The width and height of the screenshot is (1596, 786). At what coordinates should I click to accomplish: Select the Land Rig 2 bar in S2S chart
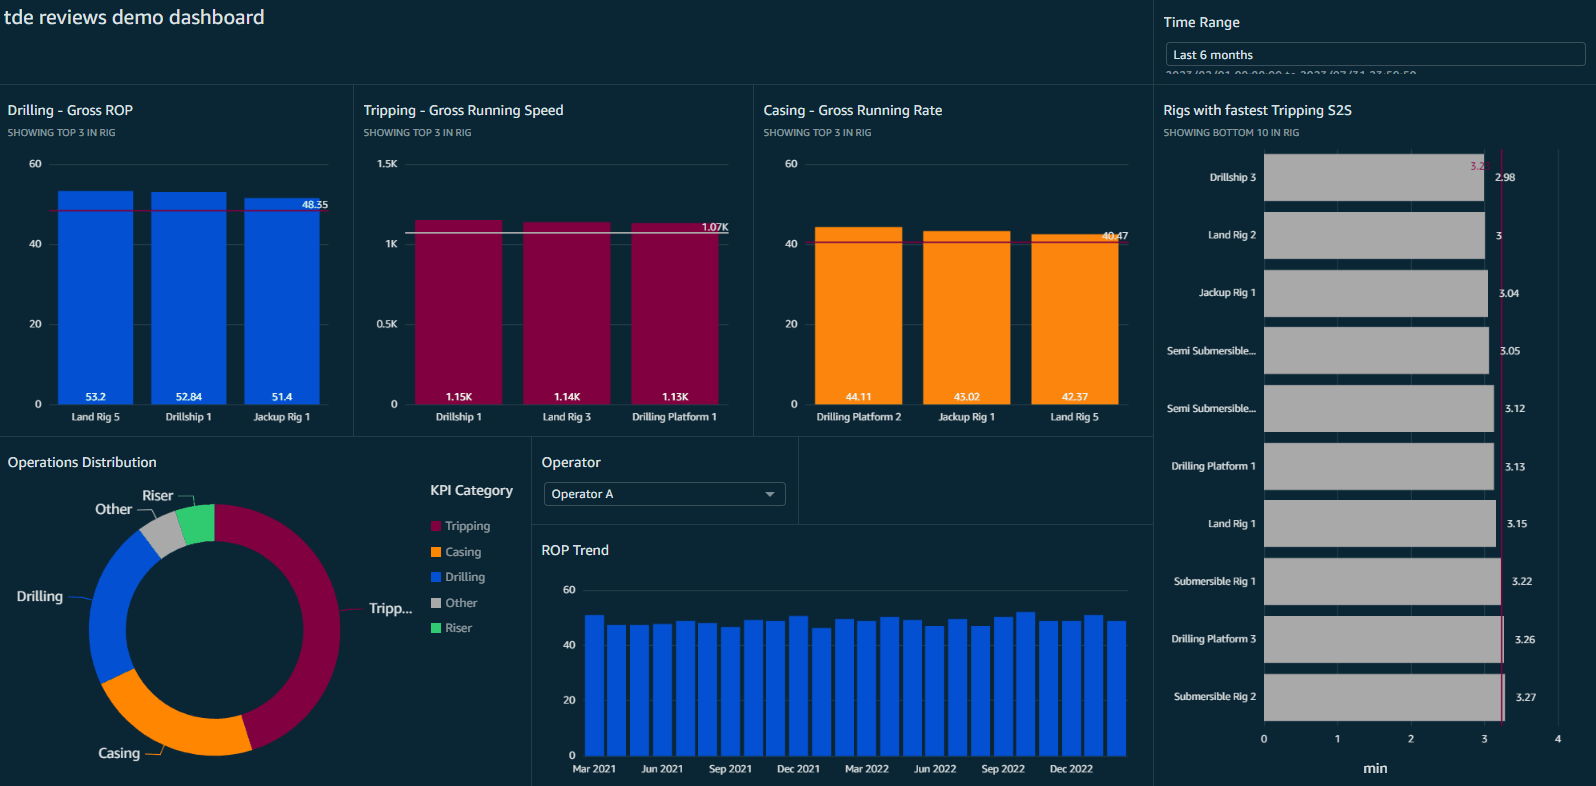pyautogui.click(x=1373, y=235)
